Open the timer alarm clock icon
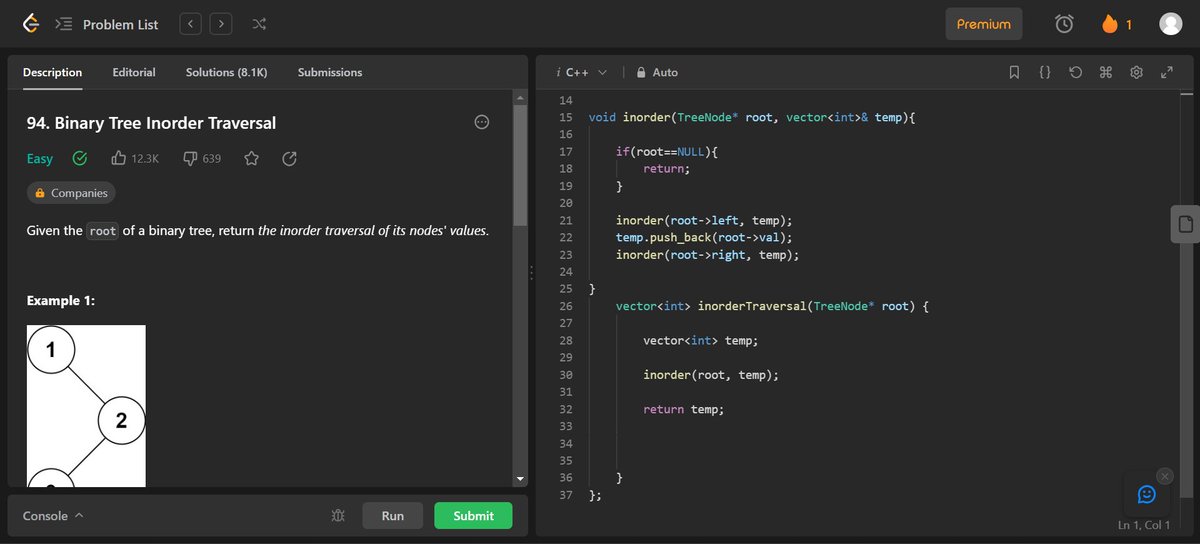Viewport: 1200px width, 544px height. 1065,24
